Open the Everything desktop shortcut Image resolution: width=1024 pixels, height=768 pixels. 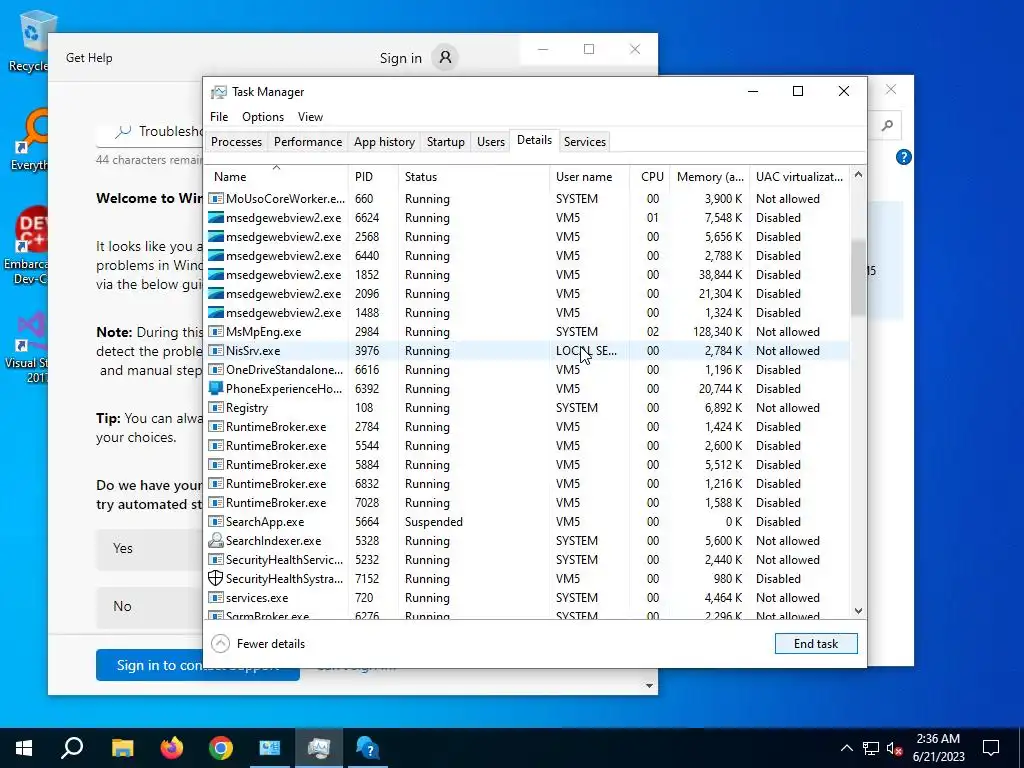[x=29, y=140]
